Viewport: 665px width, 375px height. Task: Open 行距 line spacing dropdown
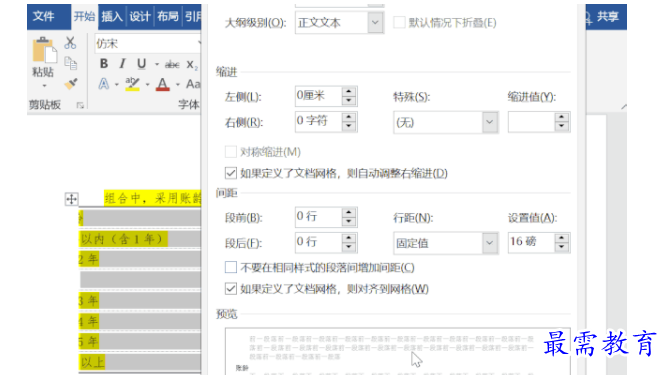pos(446,243)
